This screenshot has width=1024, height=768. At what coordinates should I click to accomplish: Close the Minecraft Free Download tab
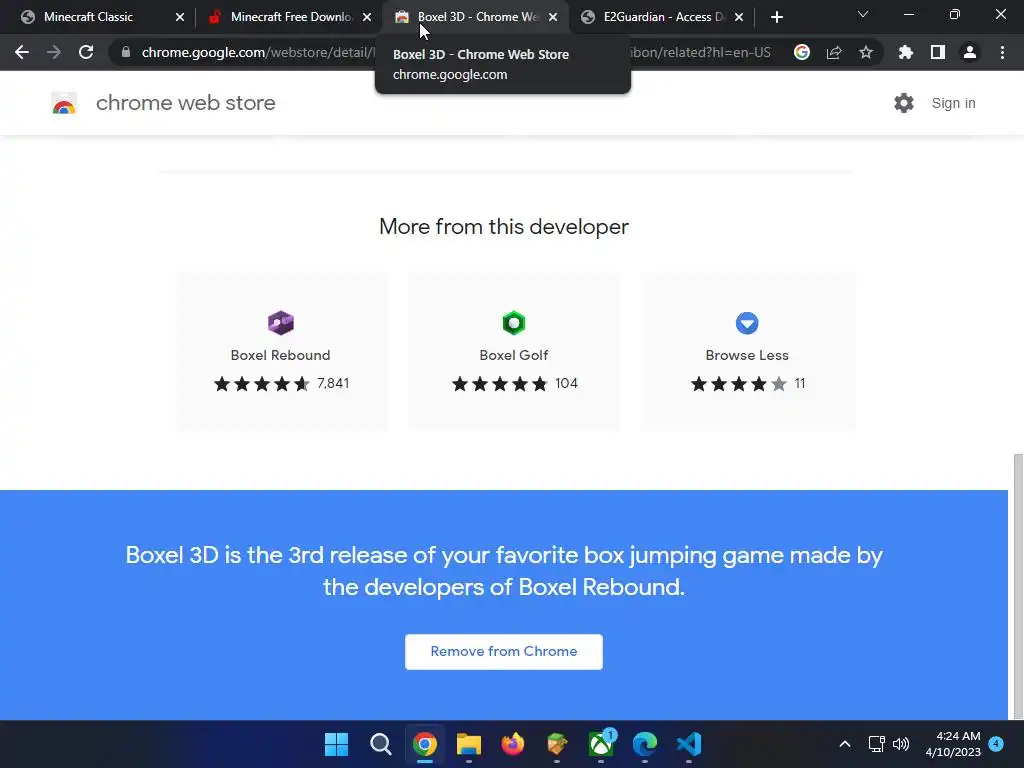(x=367, y=17)
